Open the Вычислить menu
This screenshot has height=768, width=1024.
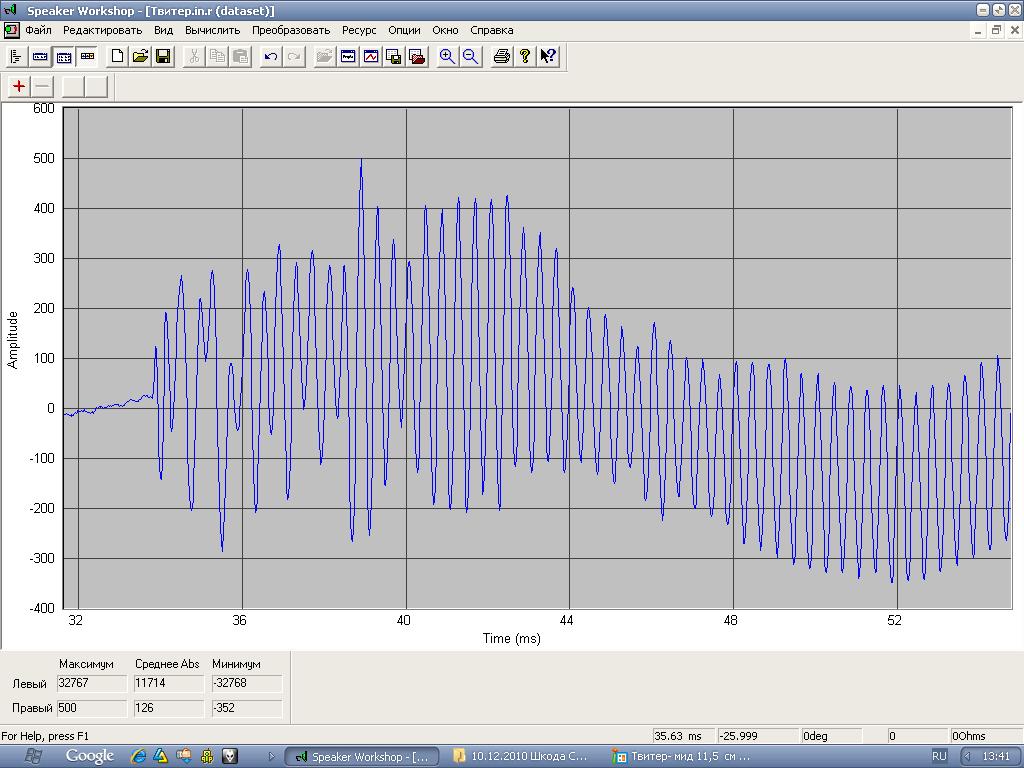pyautogui.click(x=212, y=30)
